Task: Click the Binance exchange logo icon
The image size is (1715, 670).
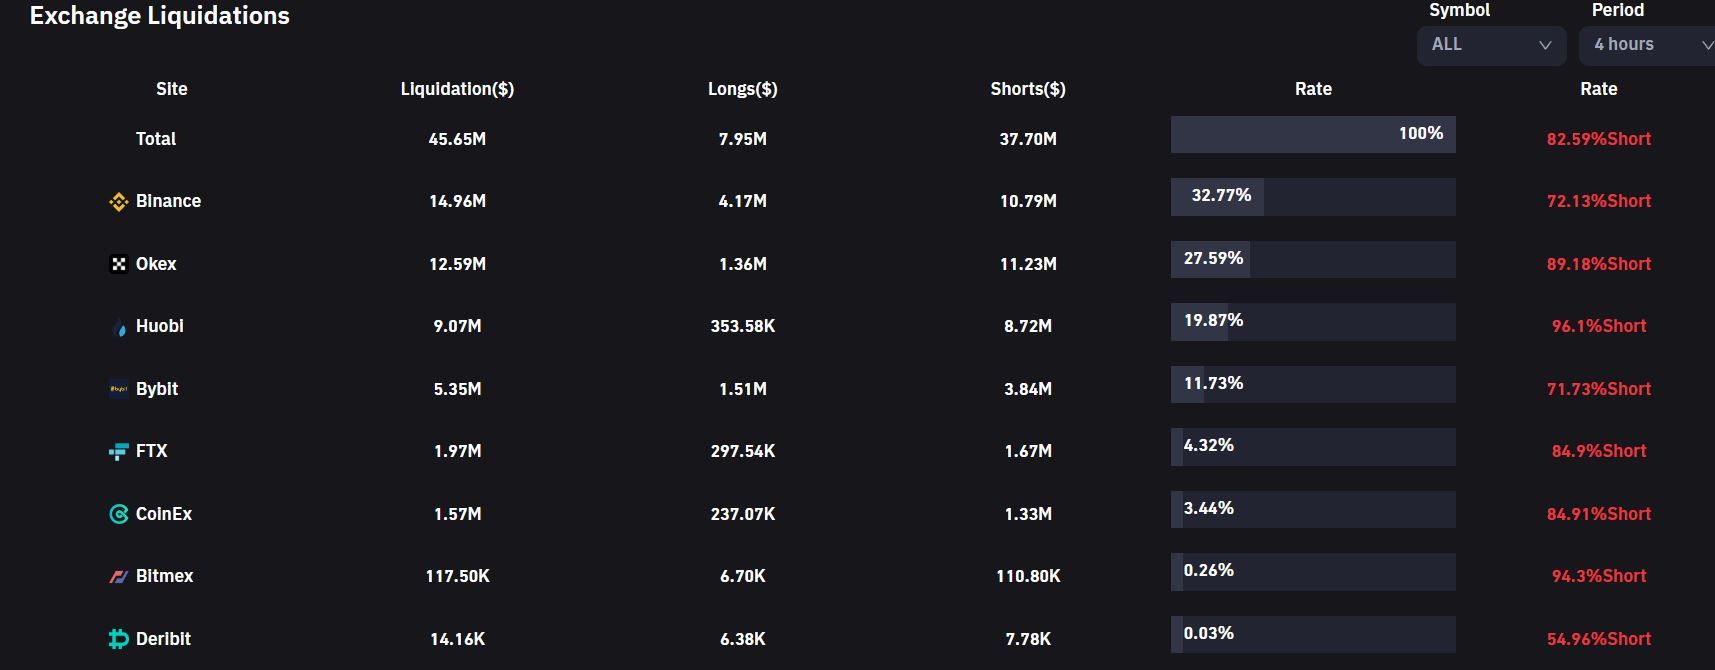Action: 119,202
